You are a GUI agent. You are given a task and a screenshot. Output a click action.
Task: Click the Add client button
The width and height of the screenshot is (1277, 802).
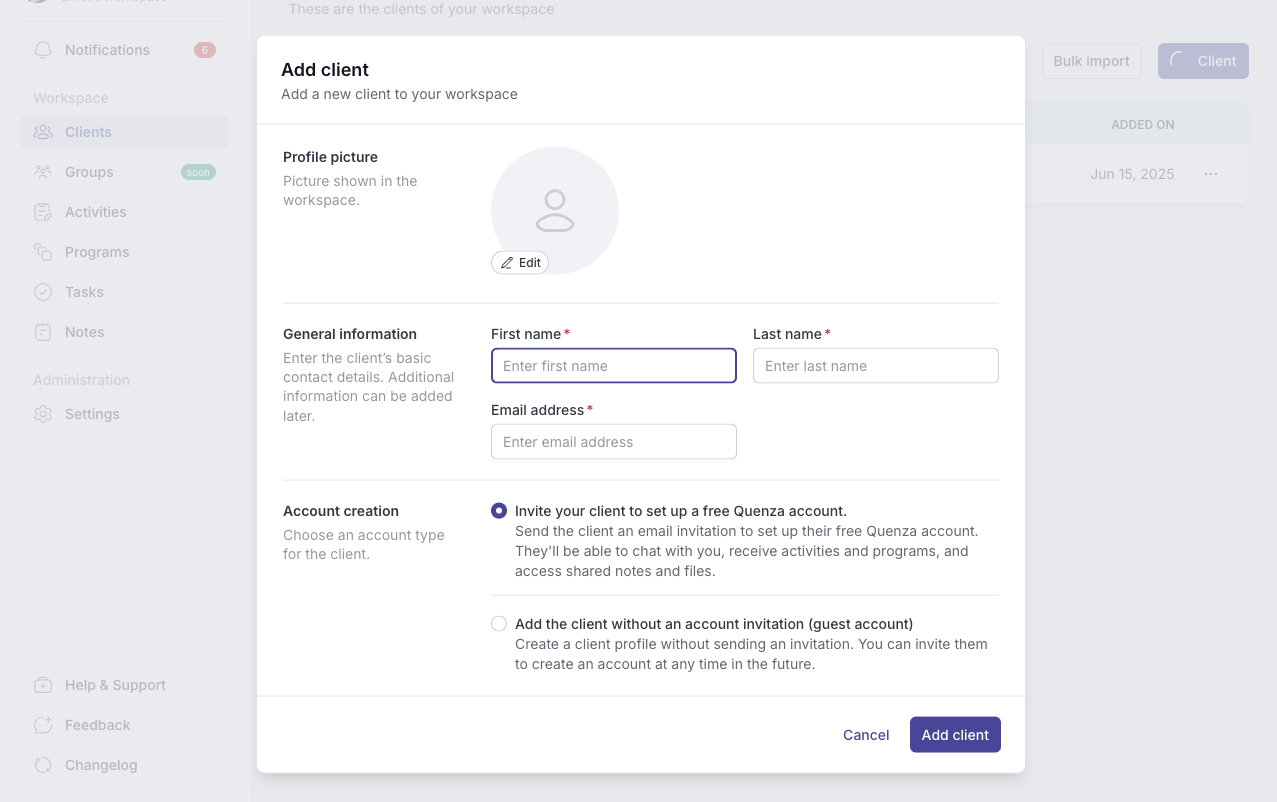955,735
